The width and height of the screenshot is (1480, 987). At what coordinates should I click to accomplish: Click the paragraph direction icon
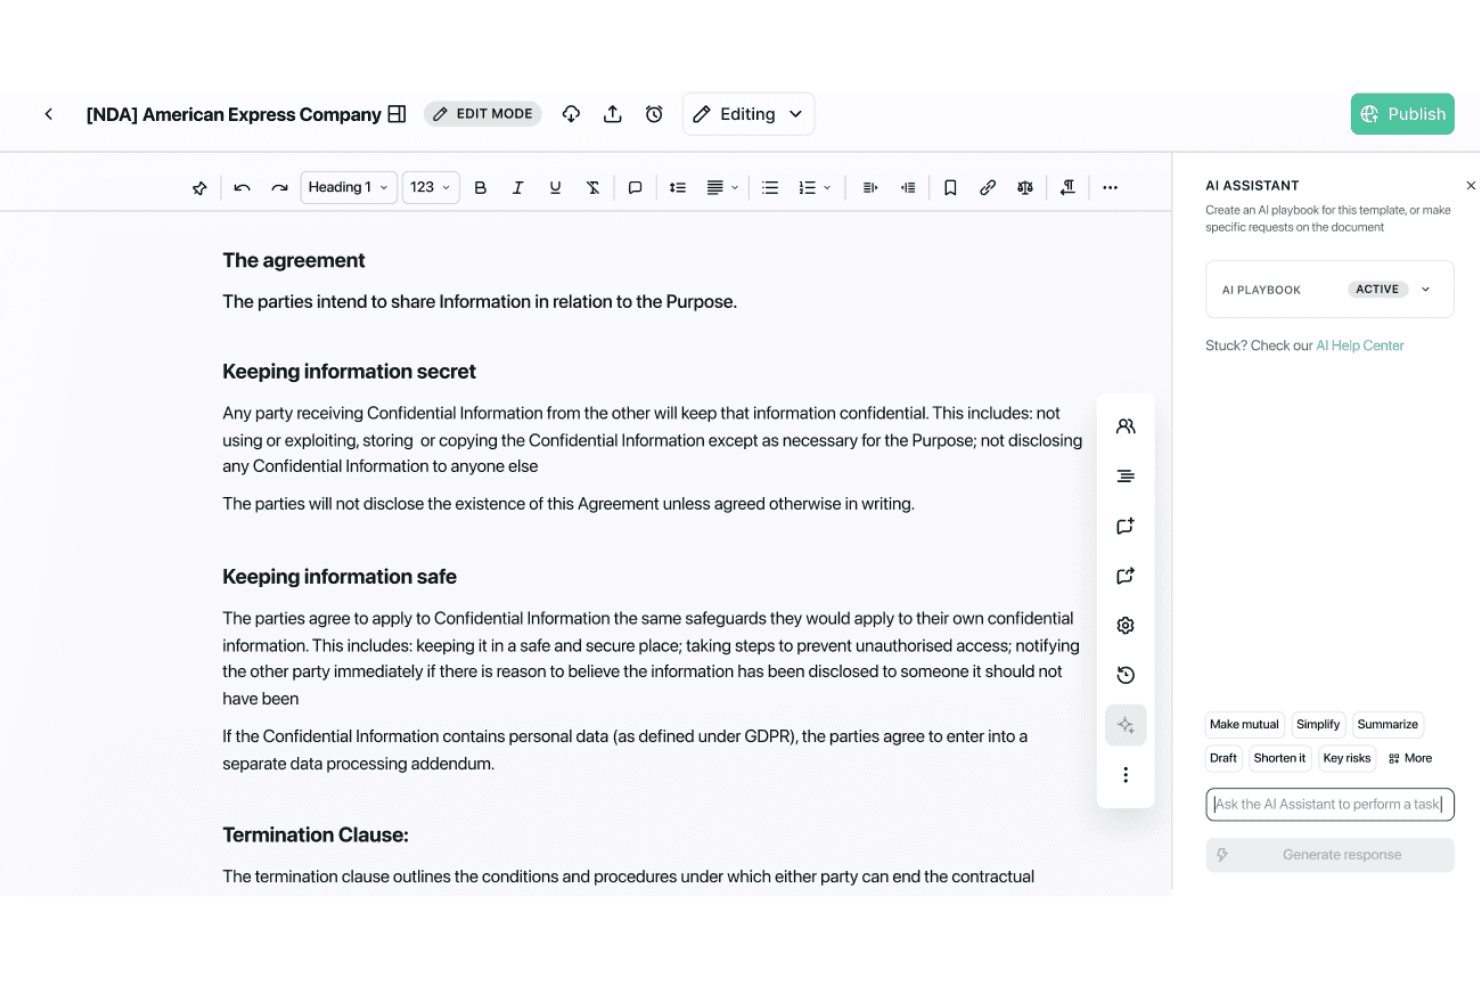[x=1068, y=187]
